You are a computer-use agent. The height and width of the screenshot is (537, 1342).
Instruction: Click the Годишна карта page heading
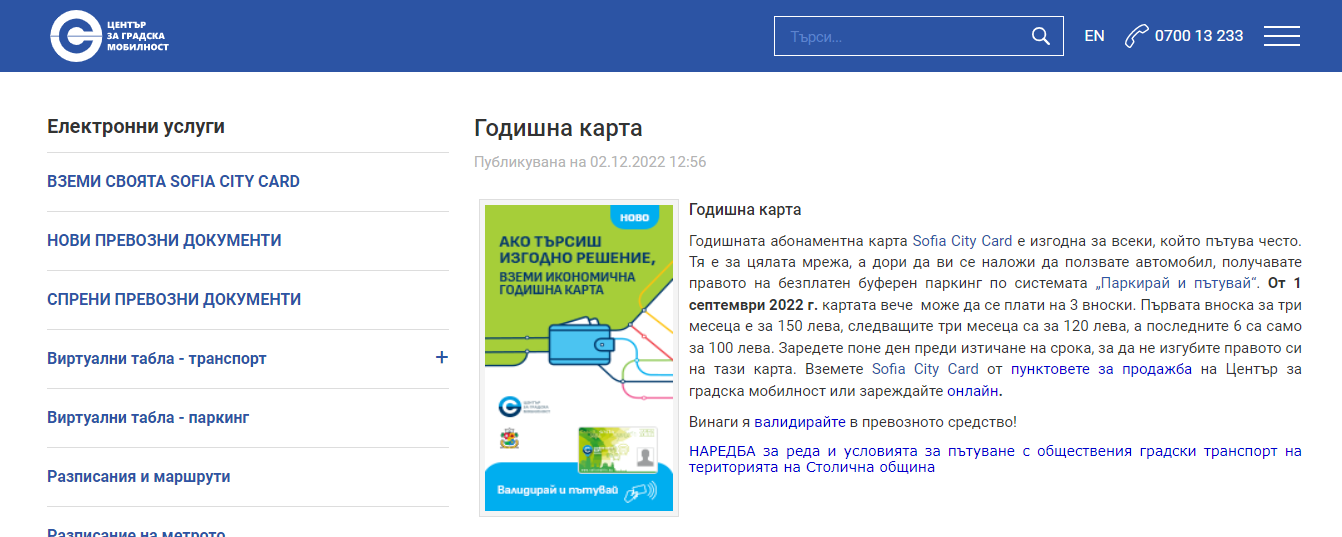coord(558,128)
